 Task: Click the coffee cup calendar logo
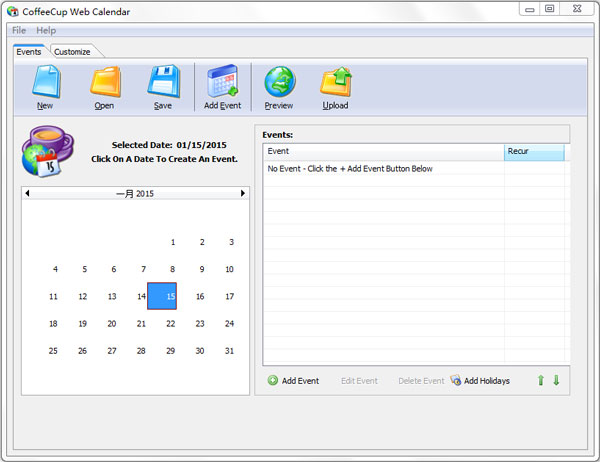coord(47,151)
